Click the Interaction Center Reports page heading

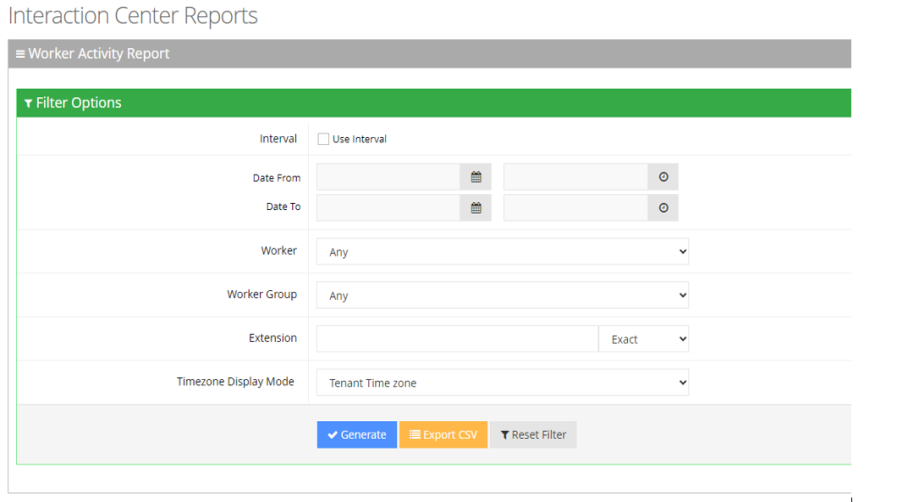click(x=133, y=16)
